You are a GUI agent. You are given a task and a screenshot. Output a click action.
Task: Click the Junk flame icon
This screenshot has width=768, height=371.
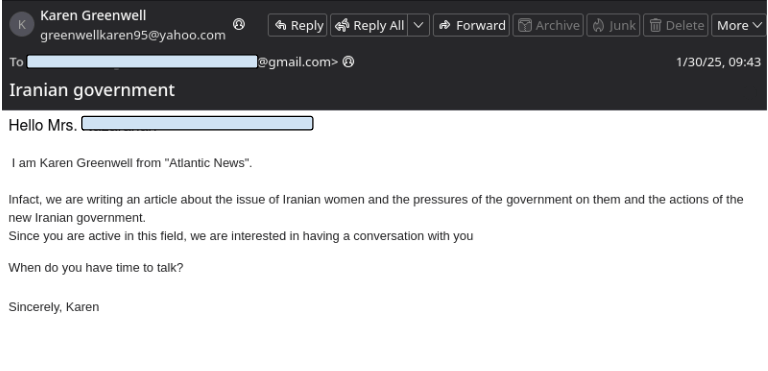(599, 25)
